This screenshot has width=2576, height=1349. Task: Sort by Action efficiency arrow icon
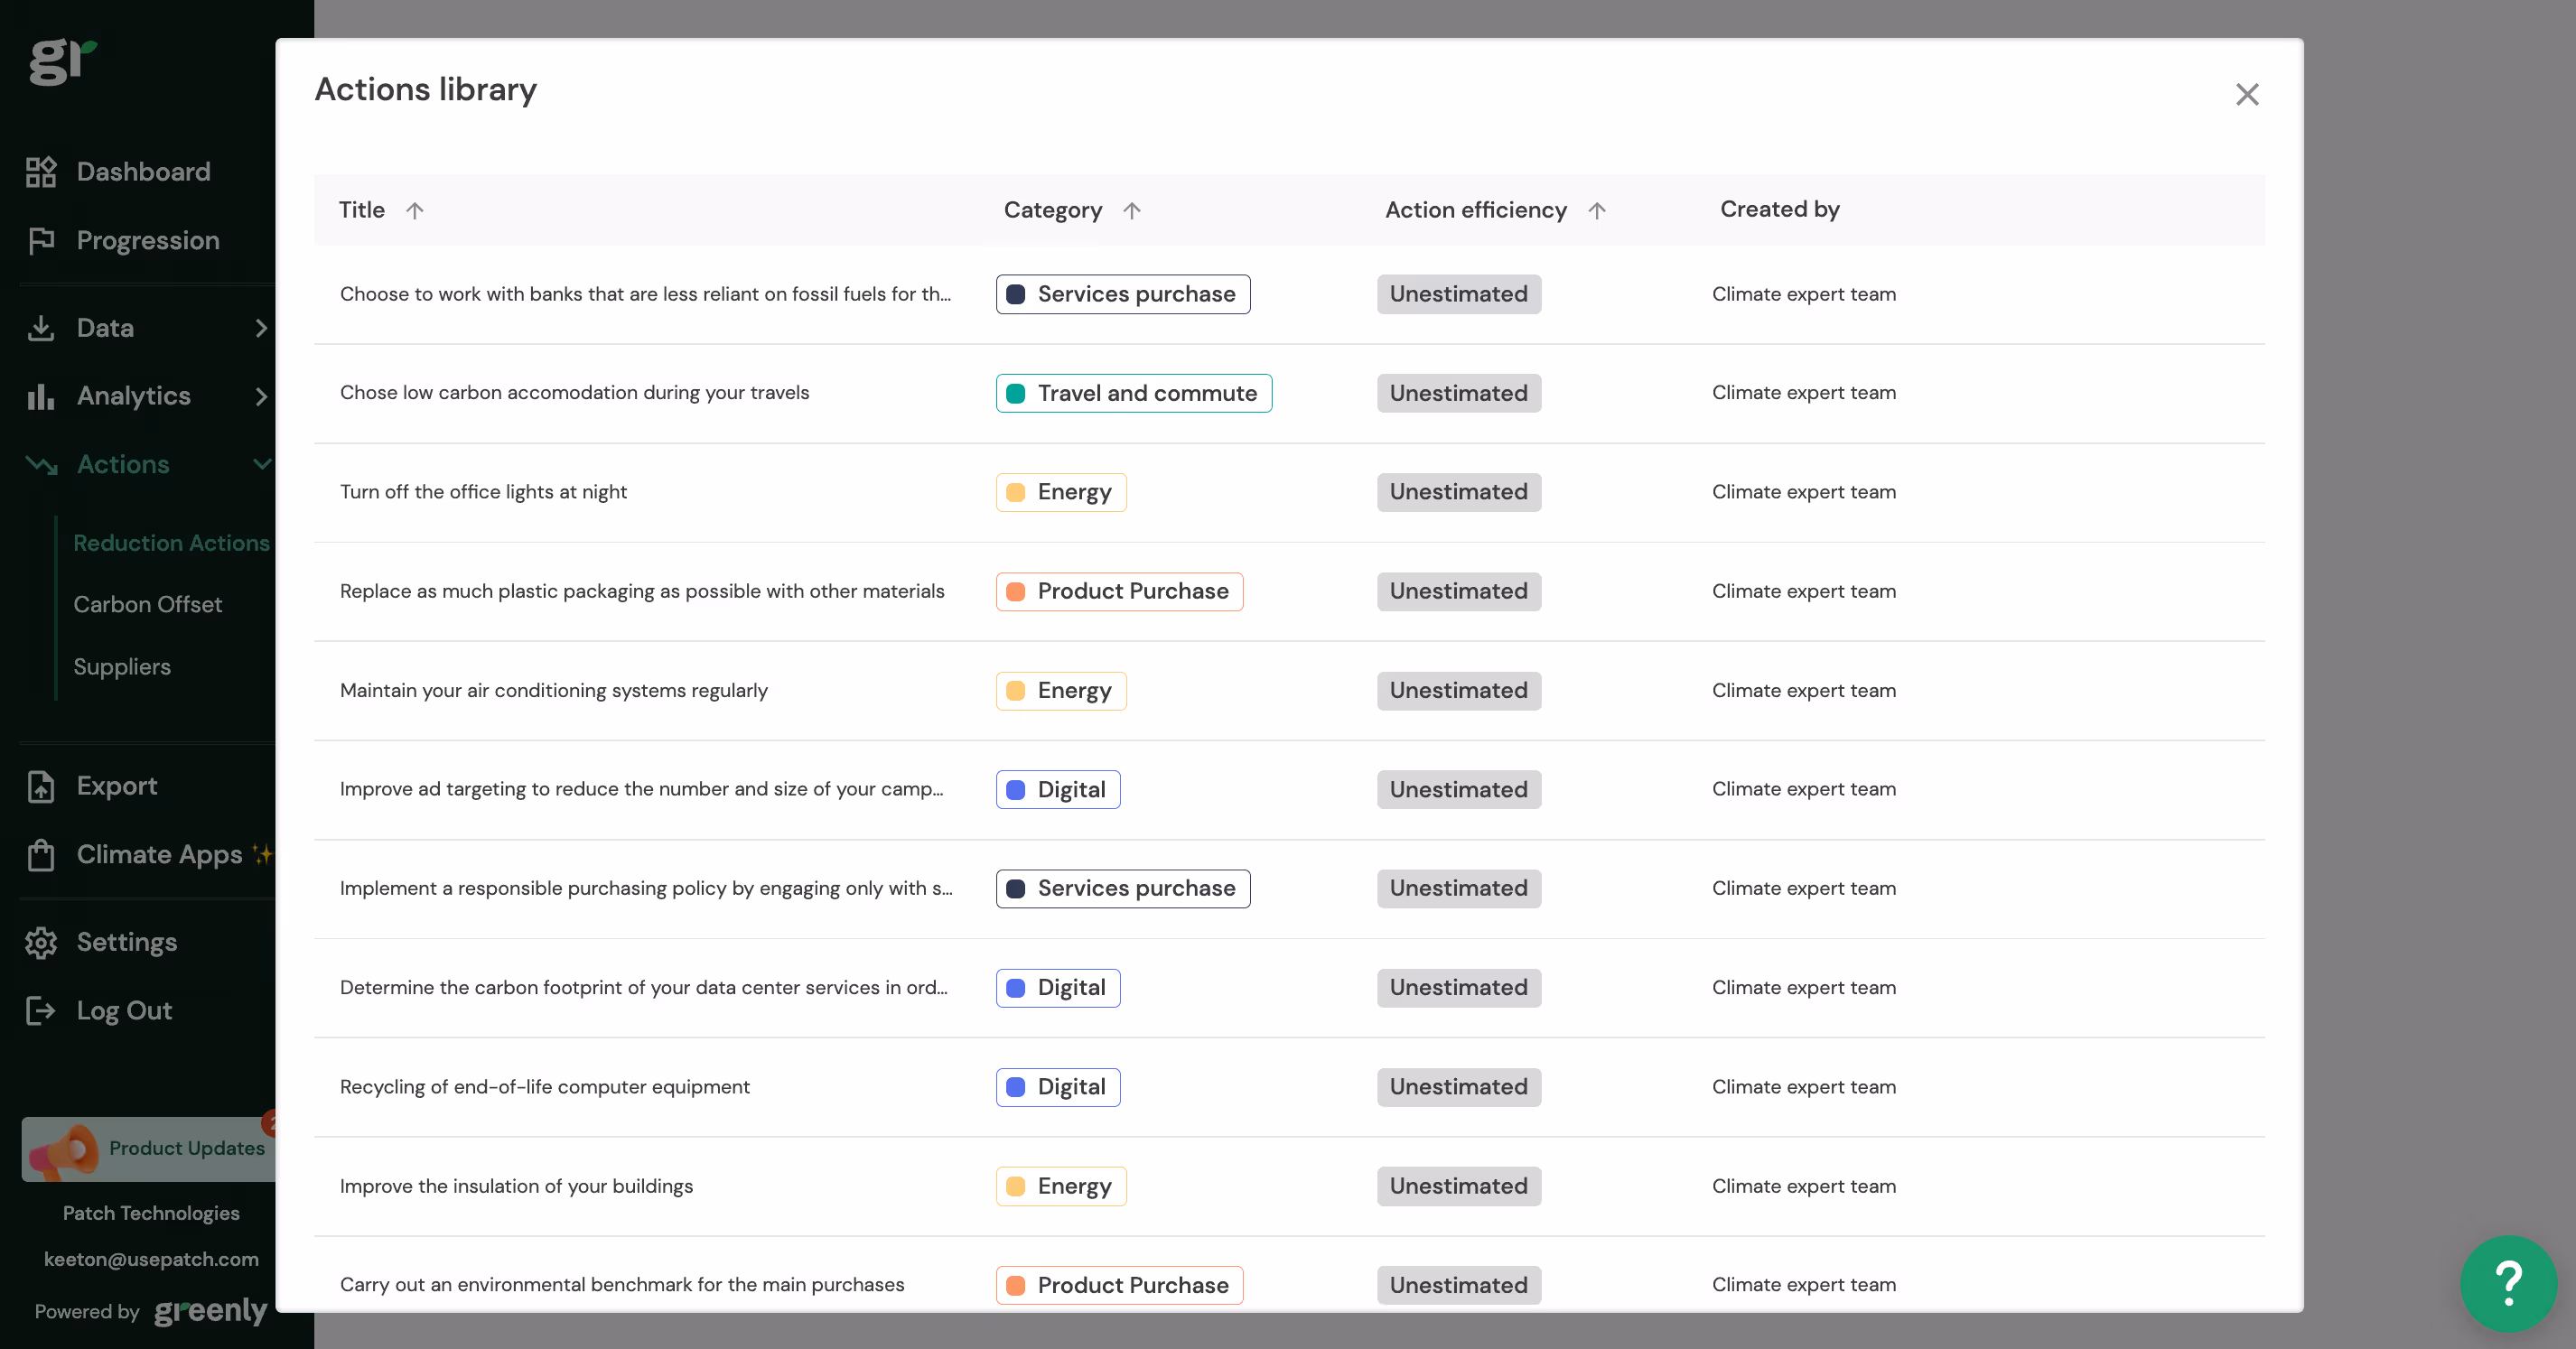click(1597, 210)
